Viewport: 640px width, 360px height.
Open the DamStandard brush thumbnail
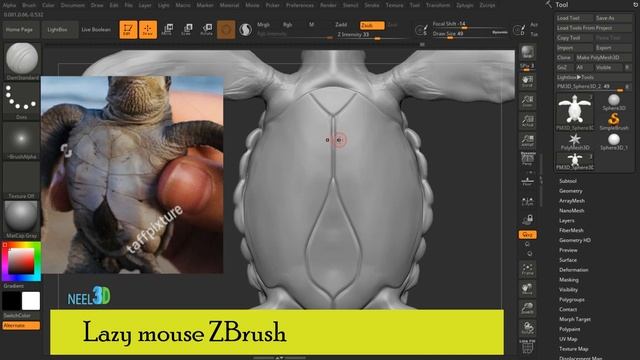(22, 60)
